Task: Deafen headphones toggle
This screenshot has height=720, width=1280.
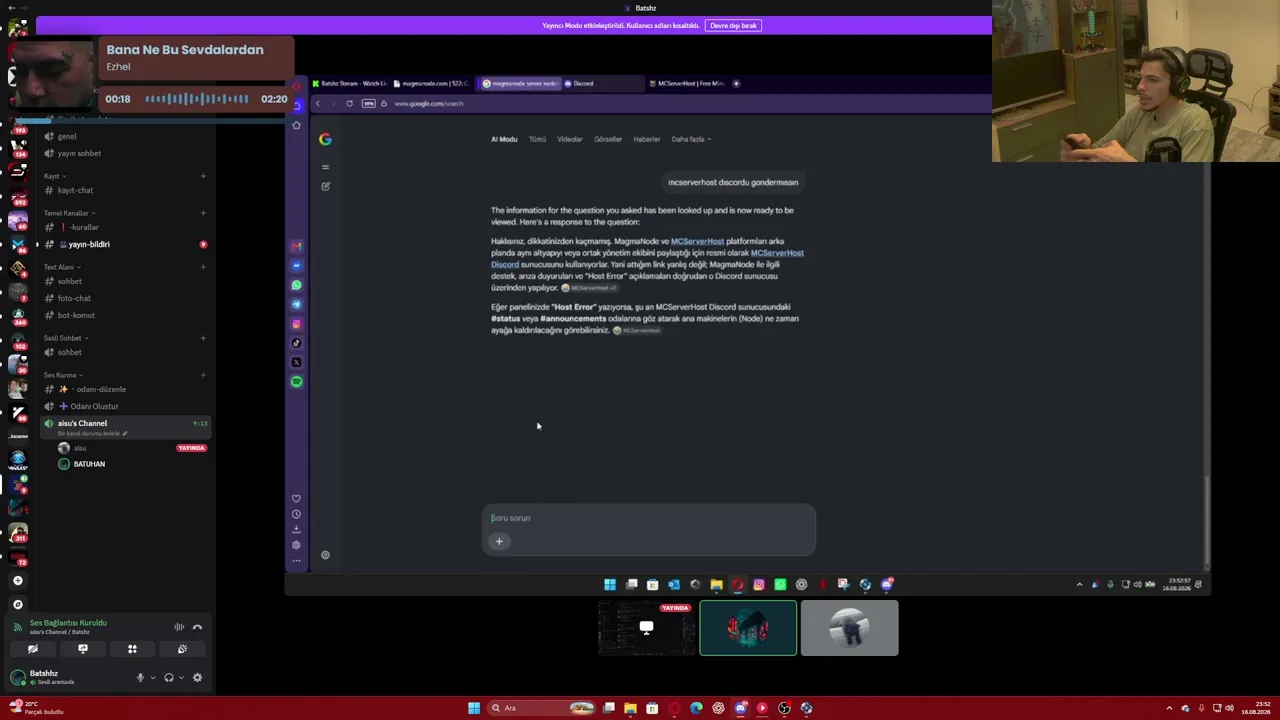Action: [x=168, y=678]
